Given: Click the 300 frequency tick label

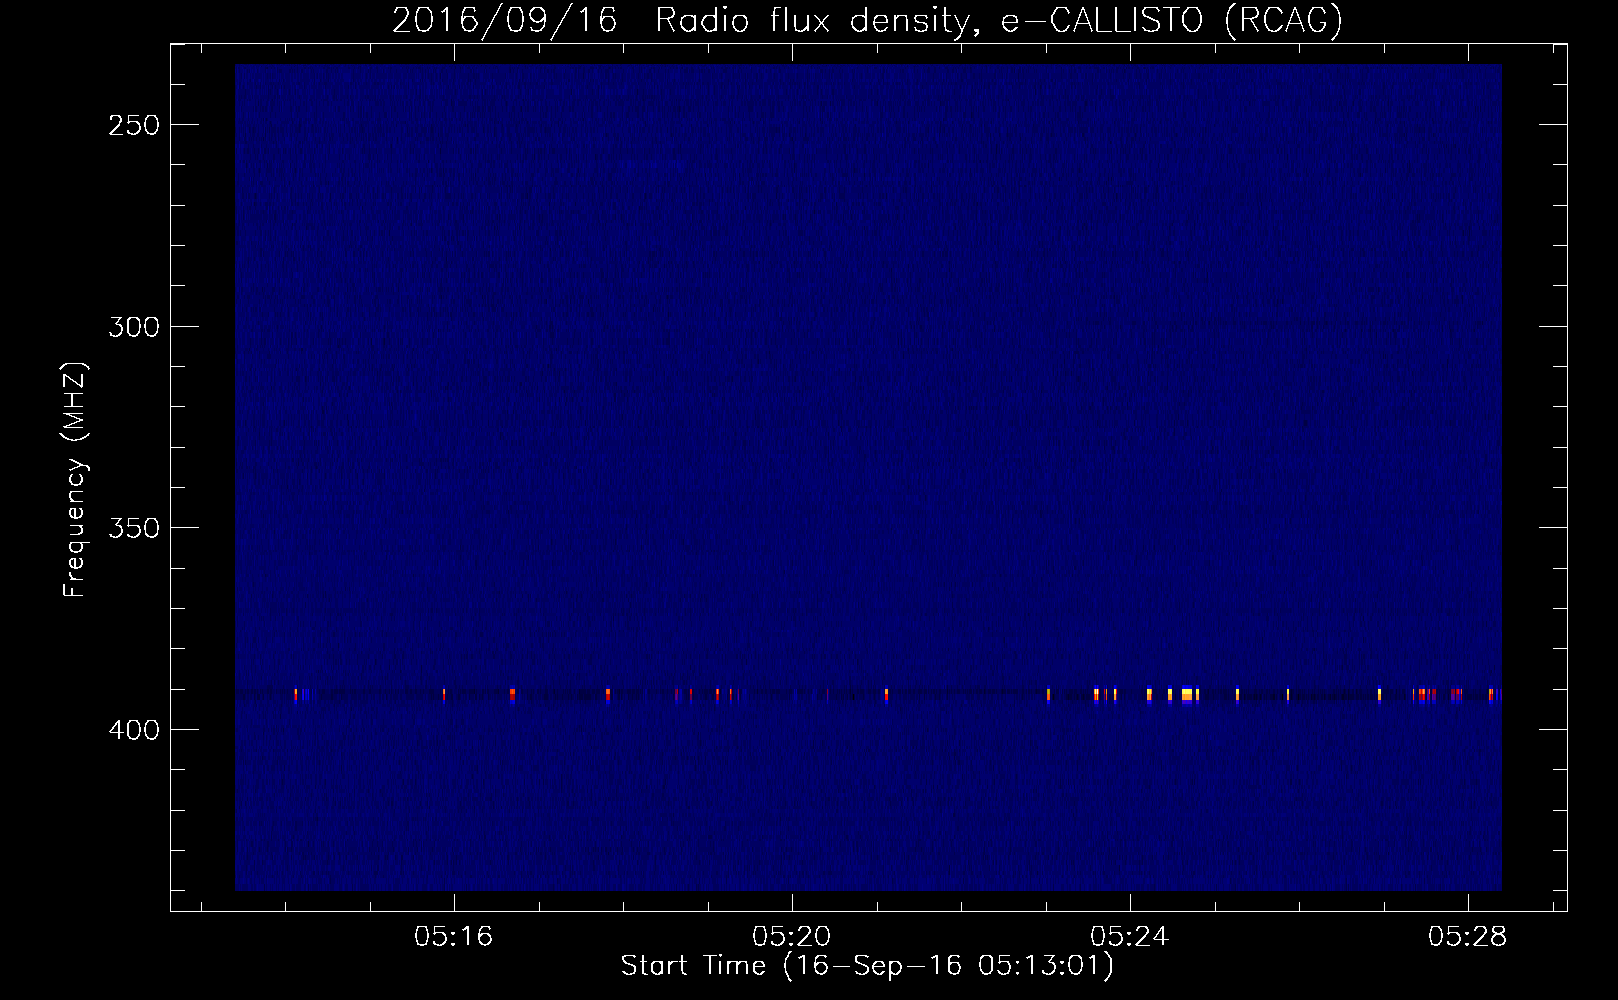Looking at the screenshot, I should 134,327.
